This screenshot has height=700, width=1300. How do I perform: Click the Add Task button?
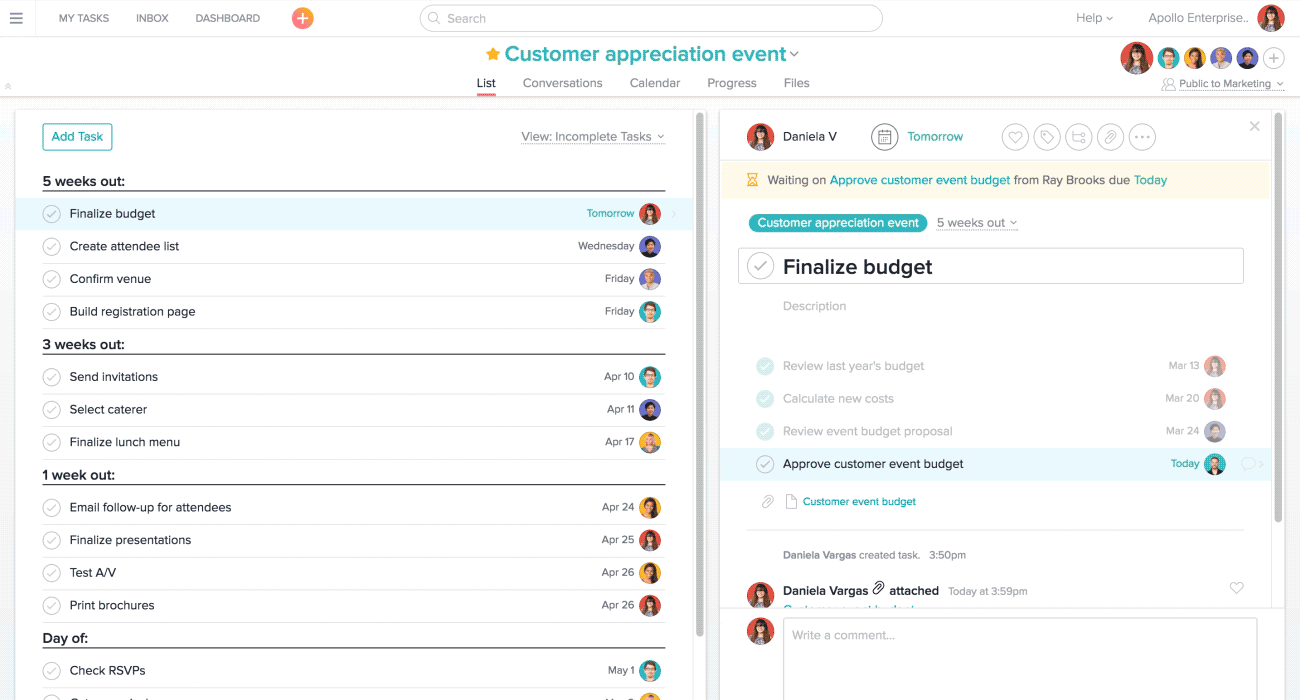(x=77, y=137)
